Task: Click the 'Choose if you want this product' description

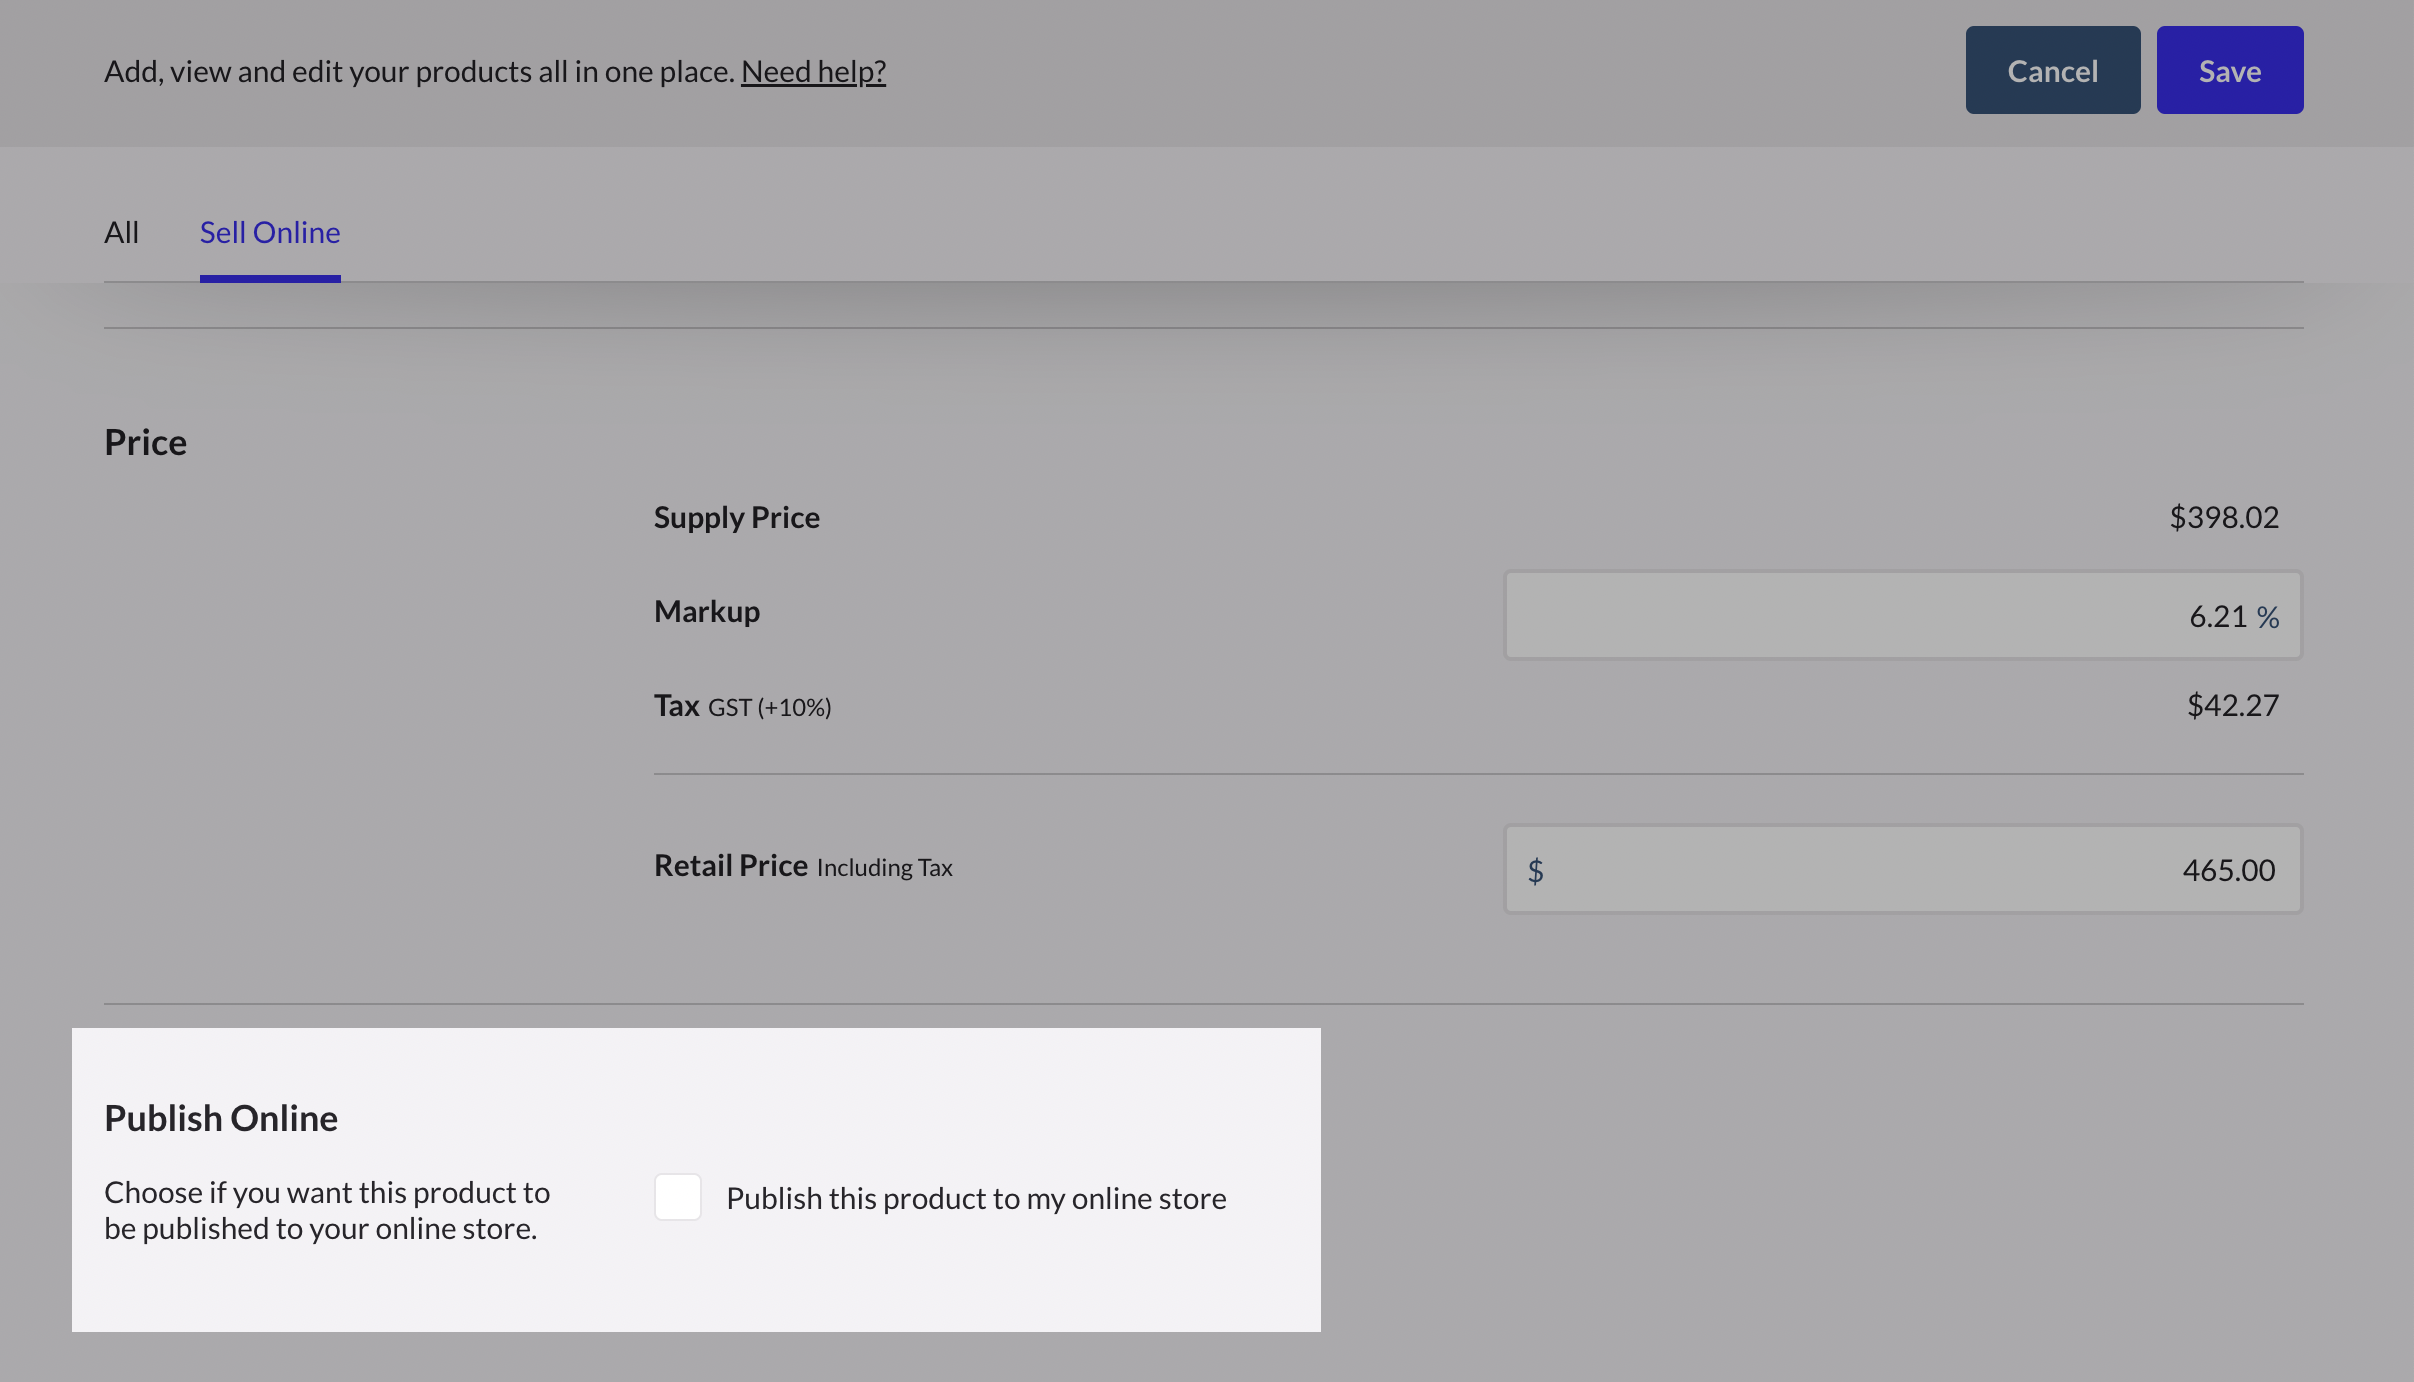Action: 327,1210
